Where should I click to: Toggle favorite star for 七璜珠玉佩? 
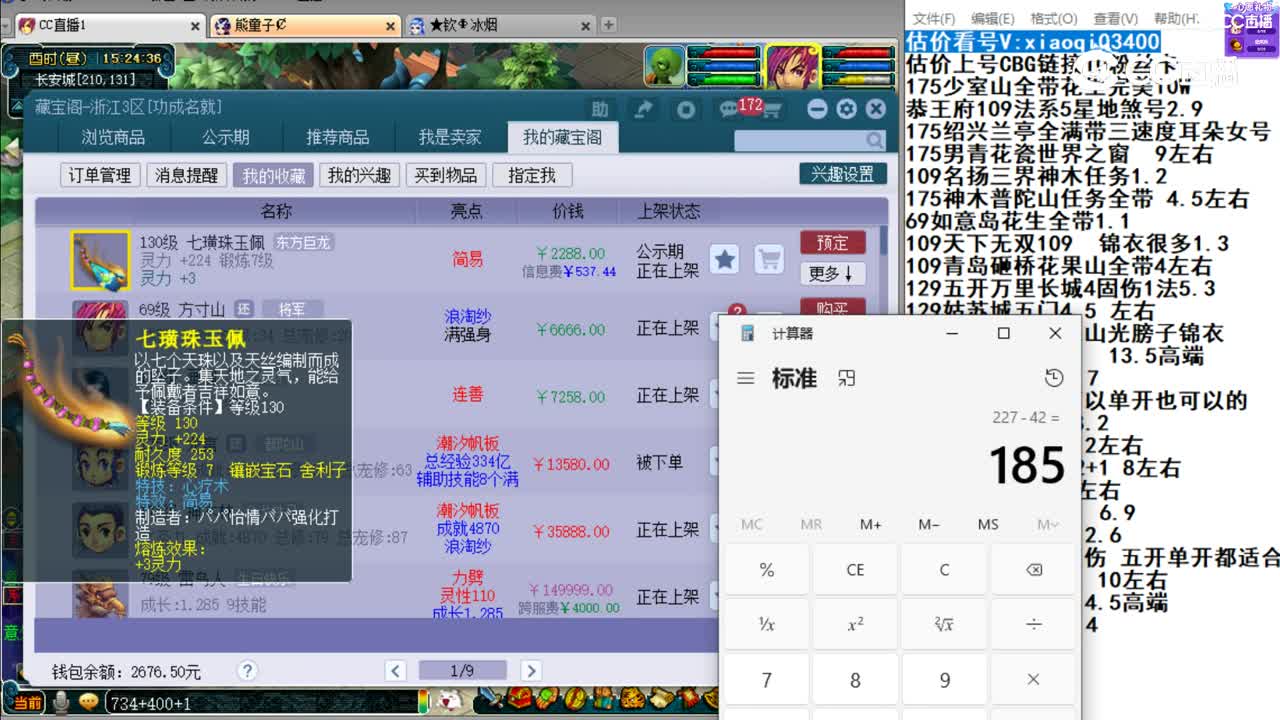pyautogui.click(x=725, y=260)
